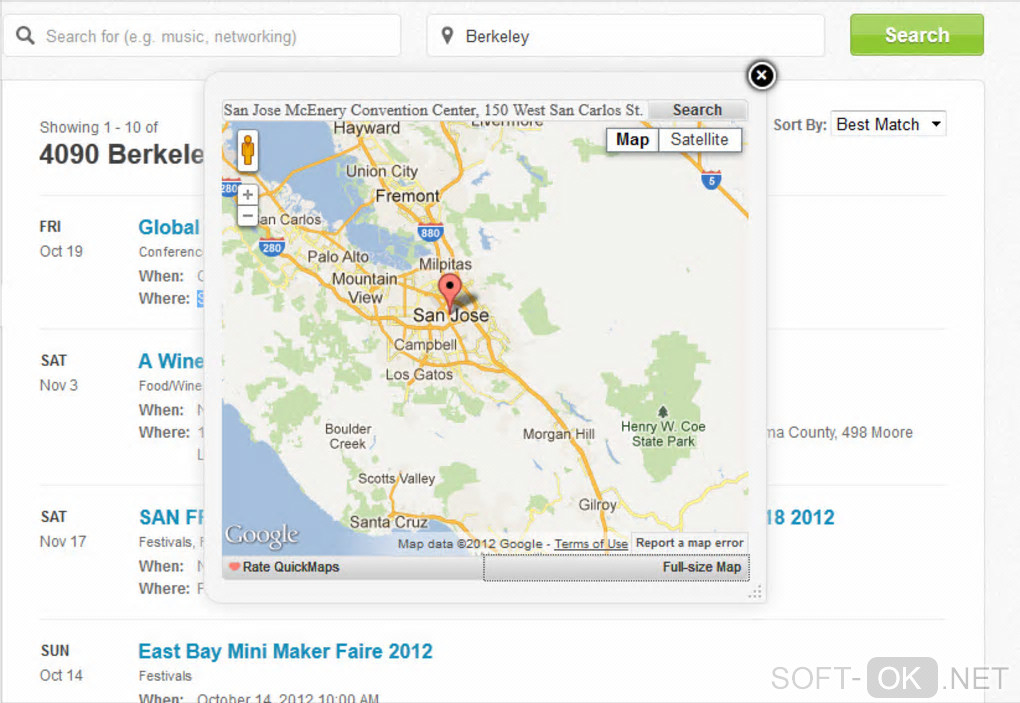Image resolution: width=1020 pixels, height=703 pixels.
Task: Zoom in the map with plus button
Action: point(248,194)
